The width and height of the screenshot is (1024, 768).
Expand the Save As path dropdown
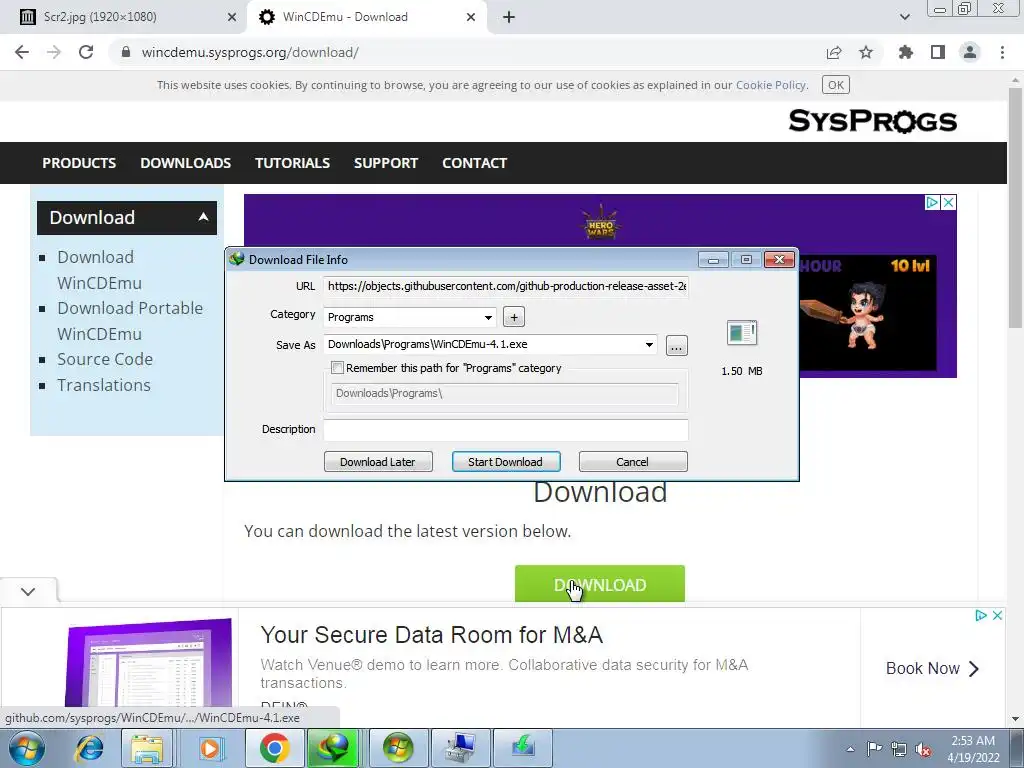coord(649,345)
